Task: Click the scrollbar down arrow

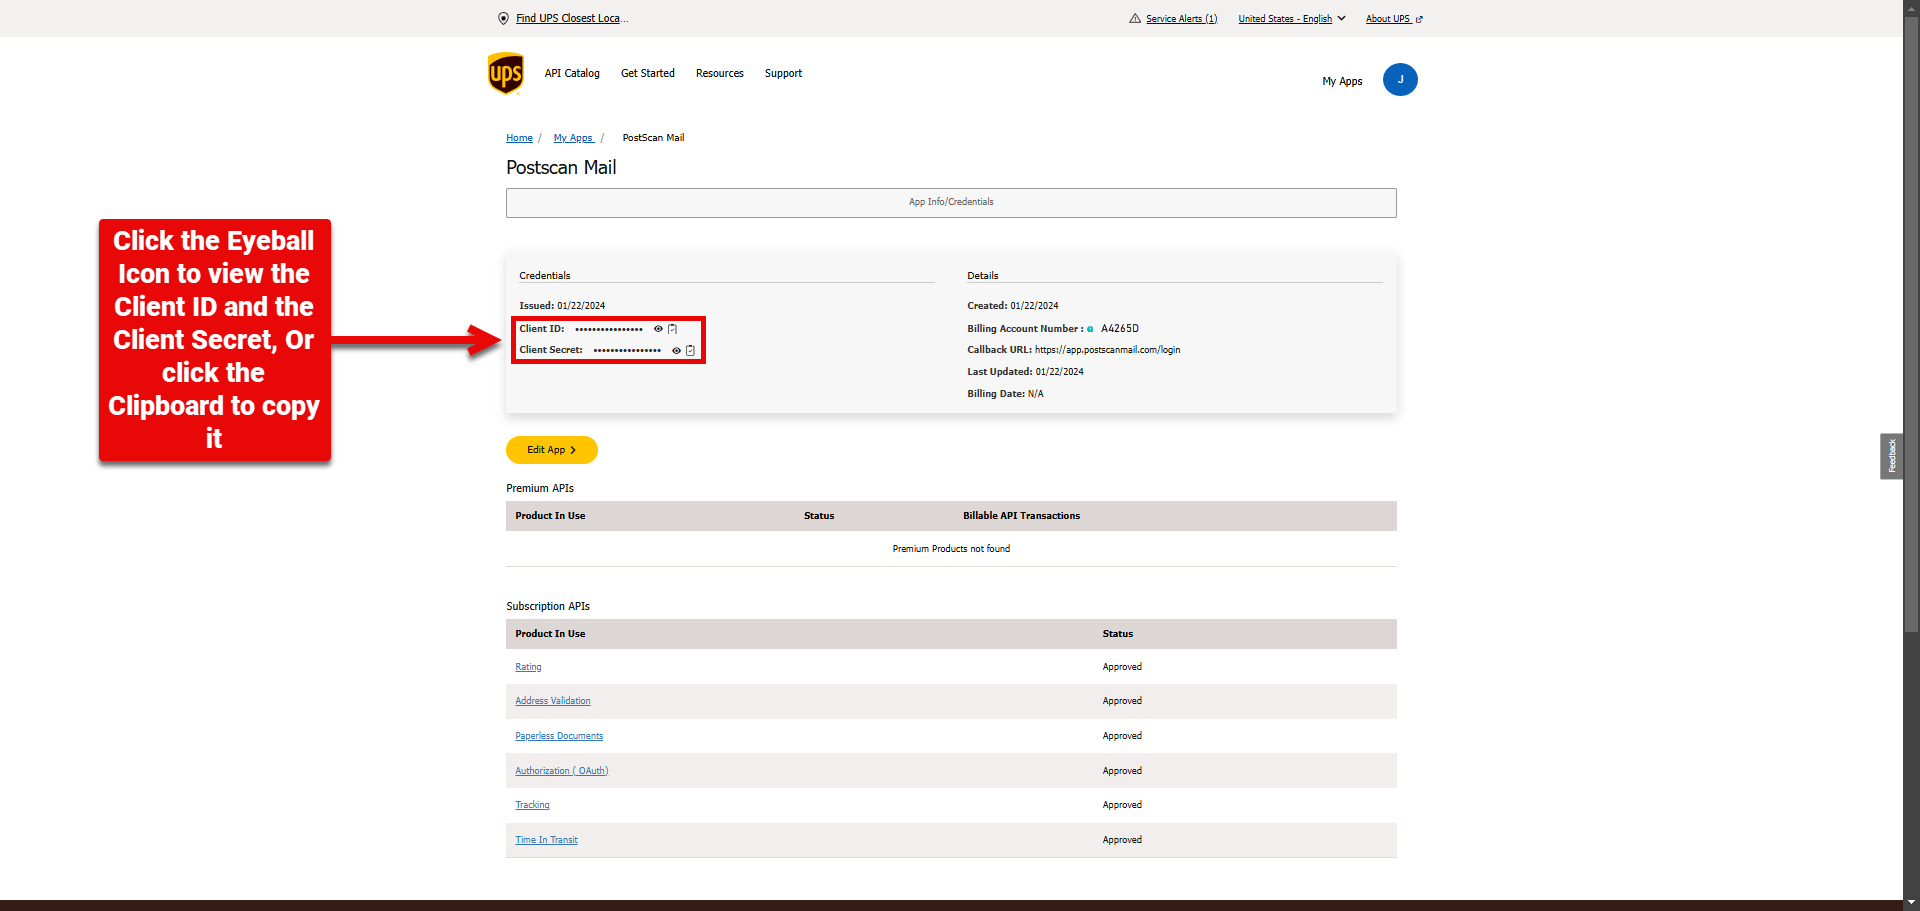Action: [1911, 902]
